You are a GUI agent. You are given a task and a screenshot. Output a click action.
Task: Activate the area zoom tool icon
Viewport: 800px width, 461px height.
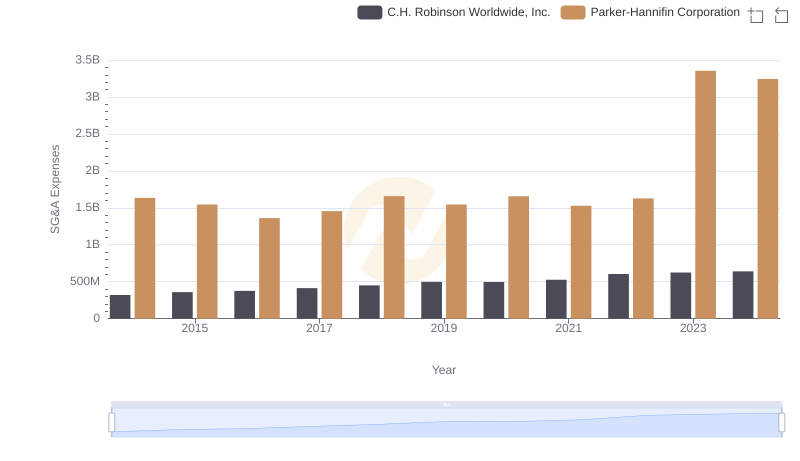tap(756, 15)
